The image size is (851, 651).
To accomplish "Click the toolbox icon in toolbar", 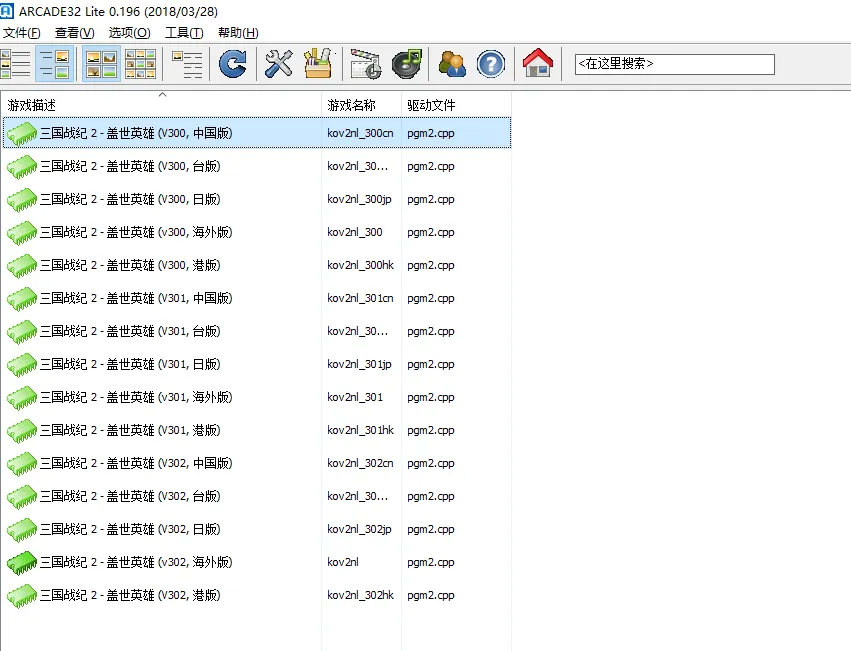I will click(317, 64).
